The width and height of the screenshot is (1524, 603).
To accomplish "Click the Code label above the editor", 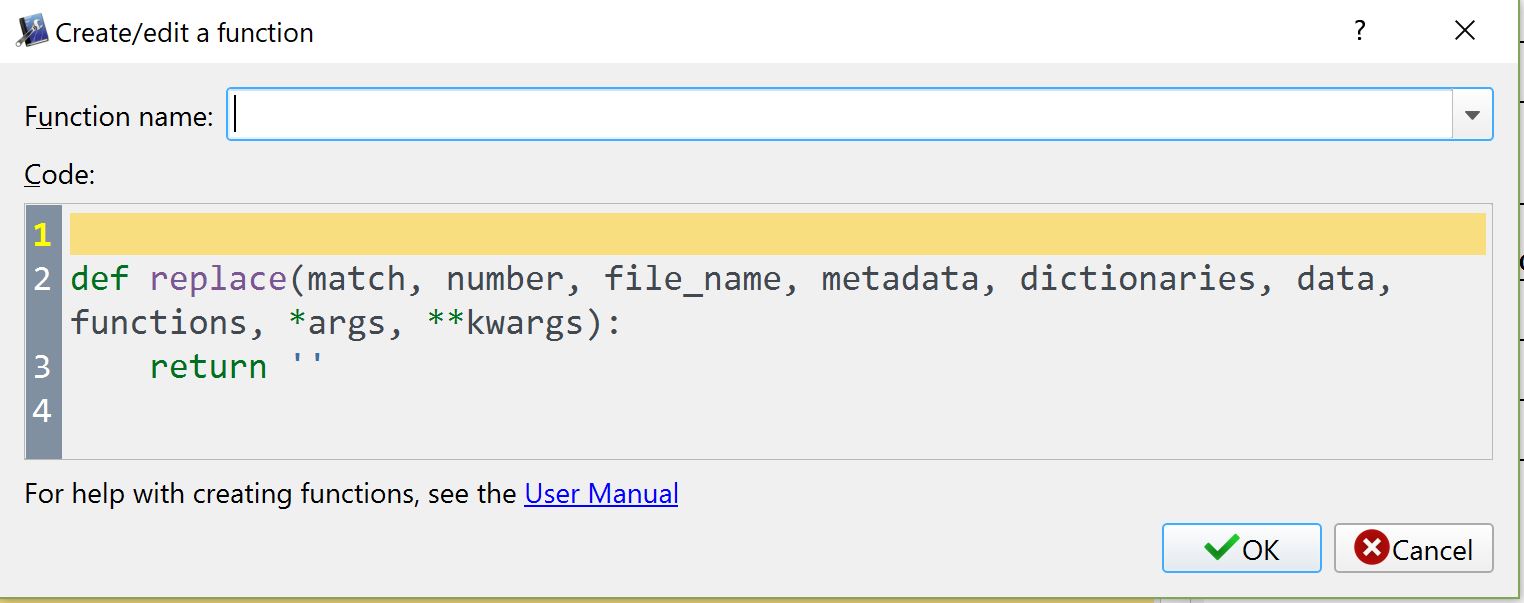I will click(59, 175).
